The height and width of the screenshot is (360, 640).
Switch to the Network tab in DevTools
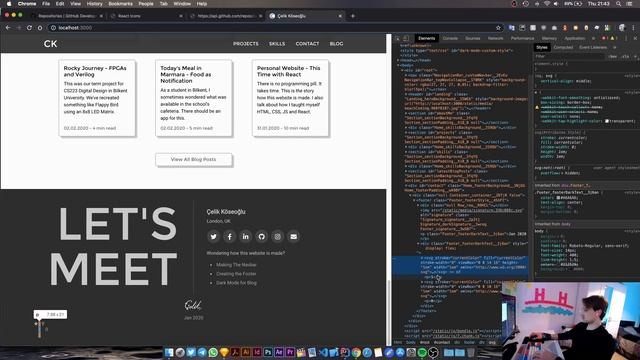496,38
